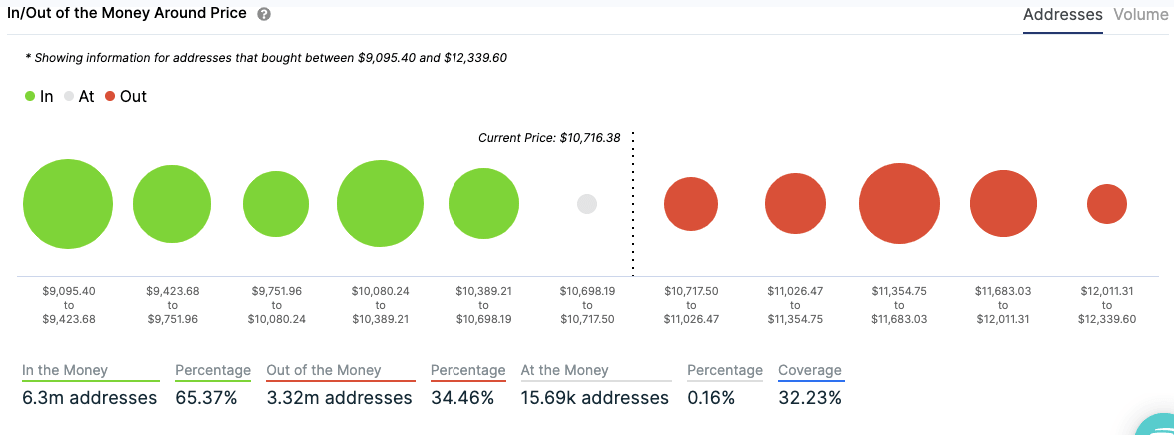The width and height of the screenshot is (1174, 435).
Task: Click the small gray At the Money bubble
Action: click(x=587, y=204)
